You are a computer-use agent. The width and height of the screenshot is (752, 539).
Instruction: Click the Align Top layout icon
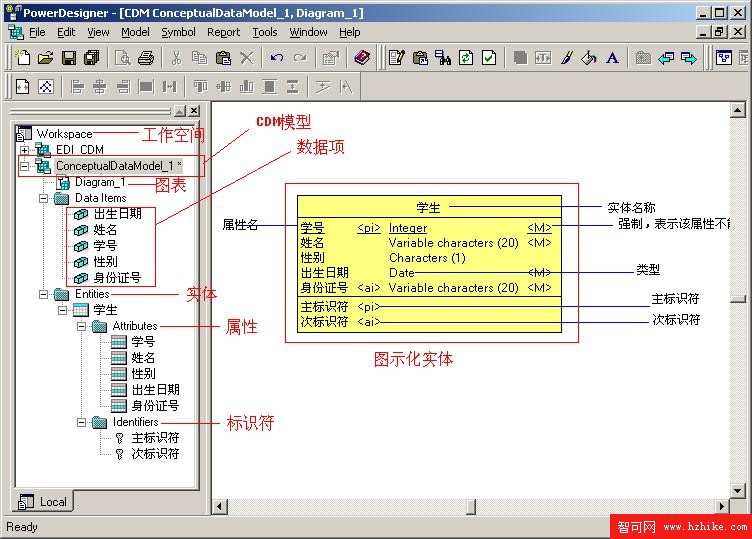(200, 87)
